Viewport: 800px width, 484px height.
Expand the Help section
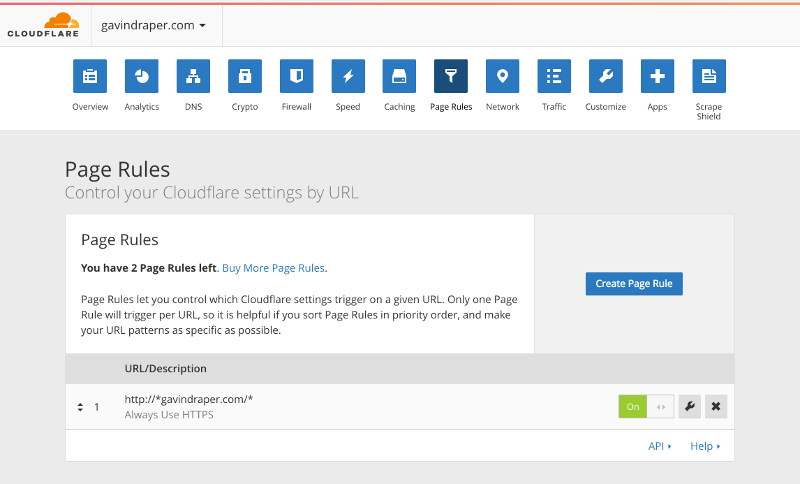point(705,446)
